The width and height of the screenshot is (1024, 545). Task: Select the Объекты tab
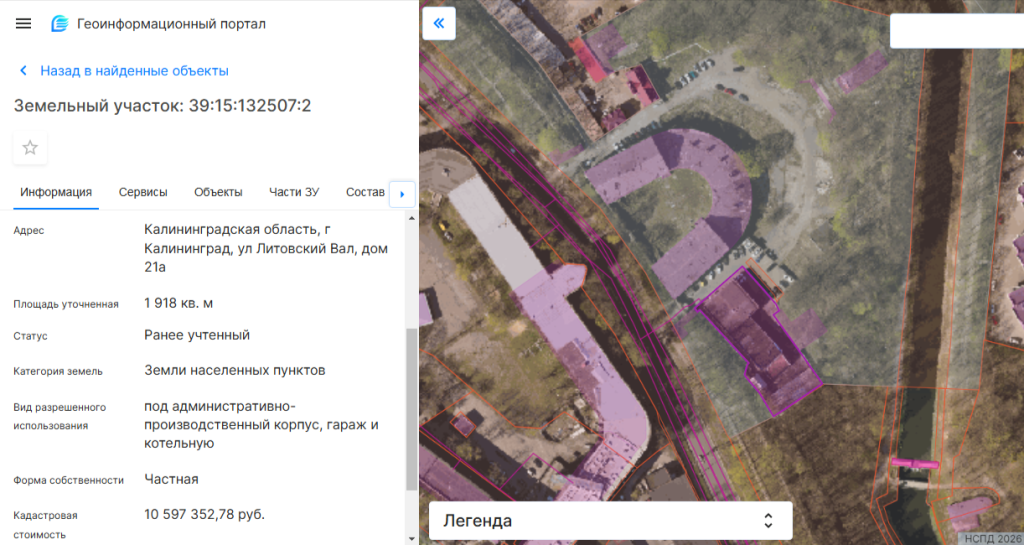click(218, 192)
